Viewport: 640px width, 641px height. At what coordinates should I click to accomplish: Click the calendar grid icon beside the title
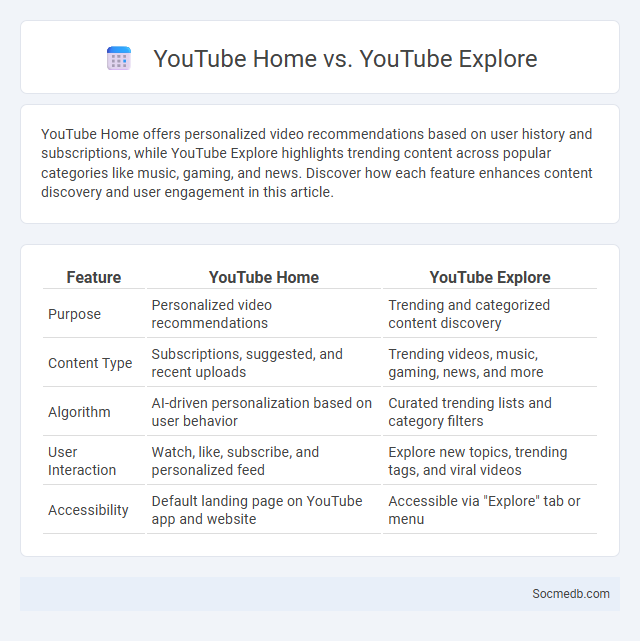coord(119,58)
